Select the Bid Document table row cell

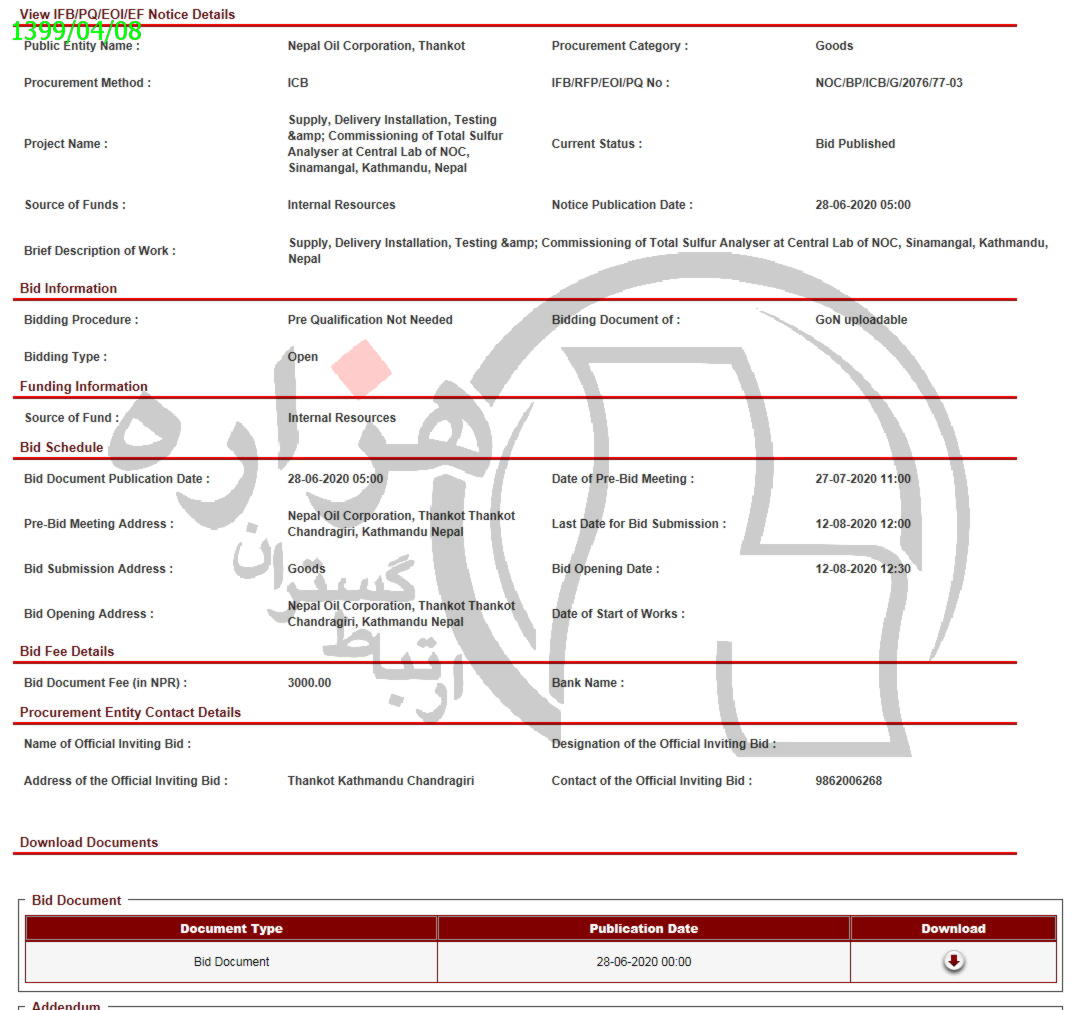tap(231, 962)
